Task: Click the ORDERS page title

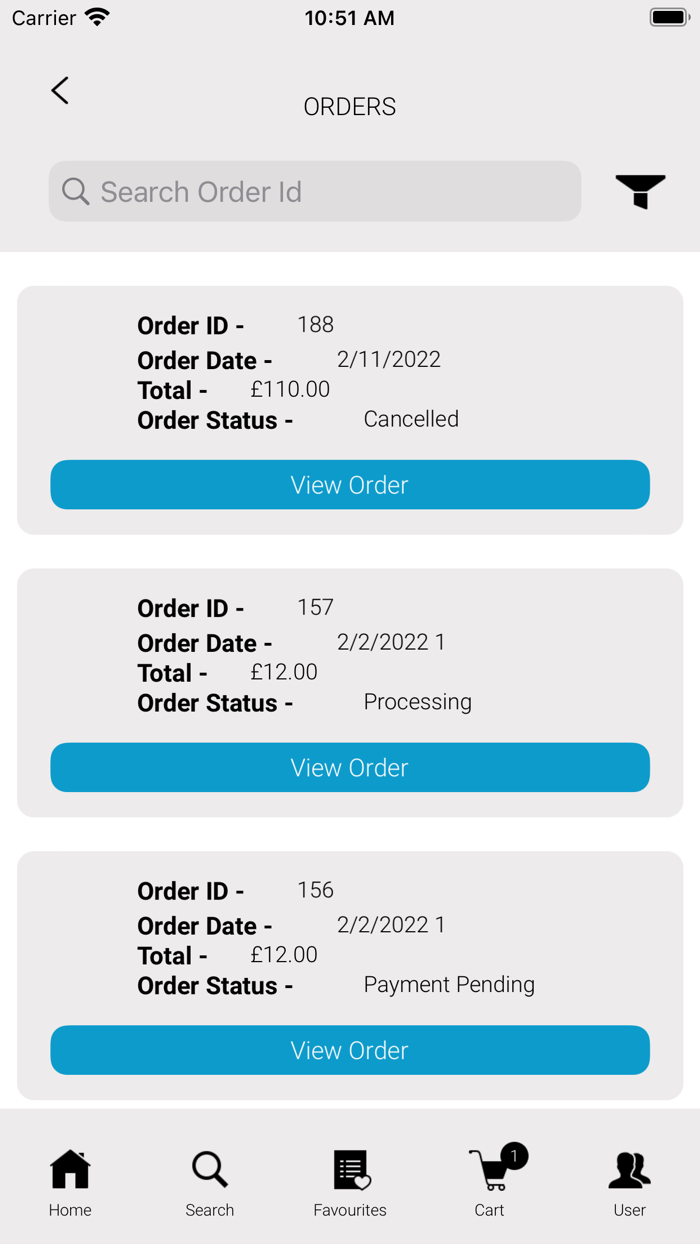Action: coord(349,107)
